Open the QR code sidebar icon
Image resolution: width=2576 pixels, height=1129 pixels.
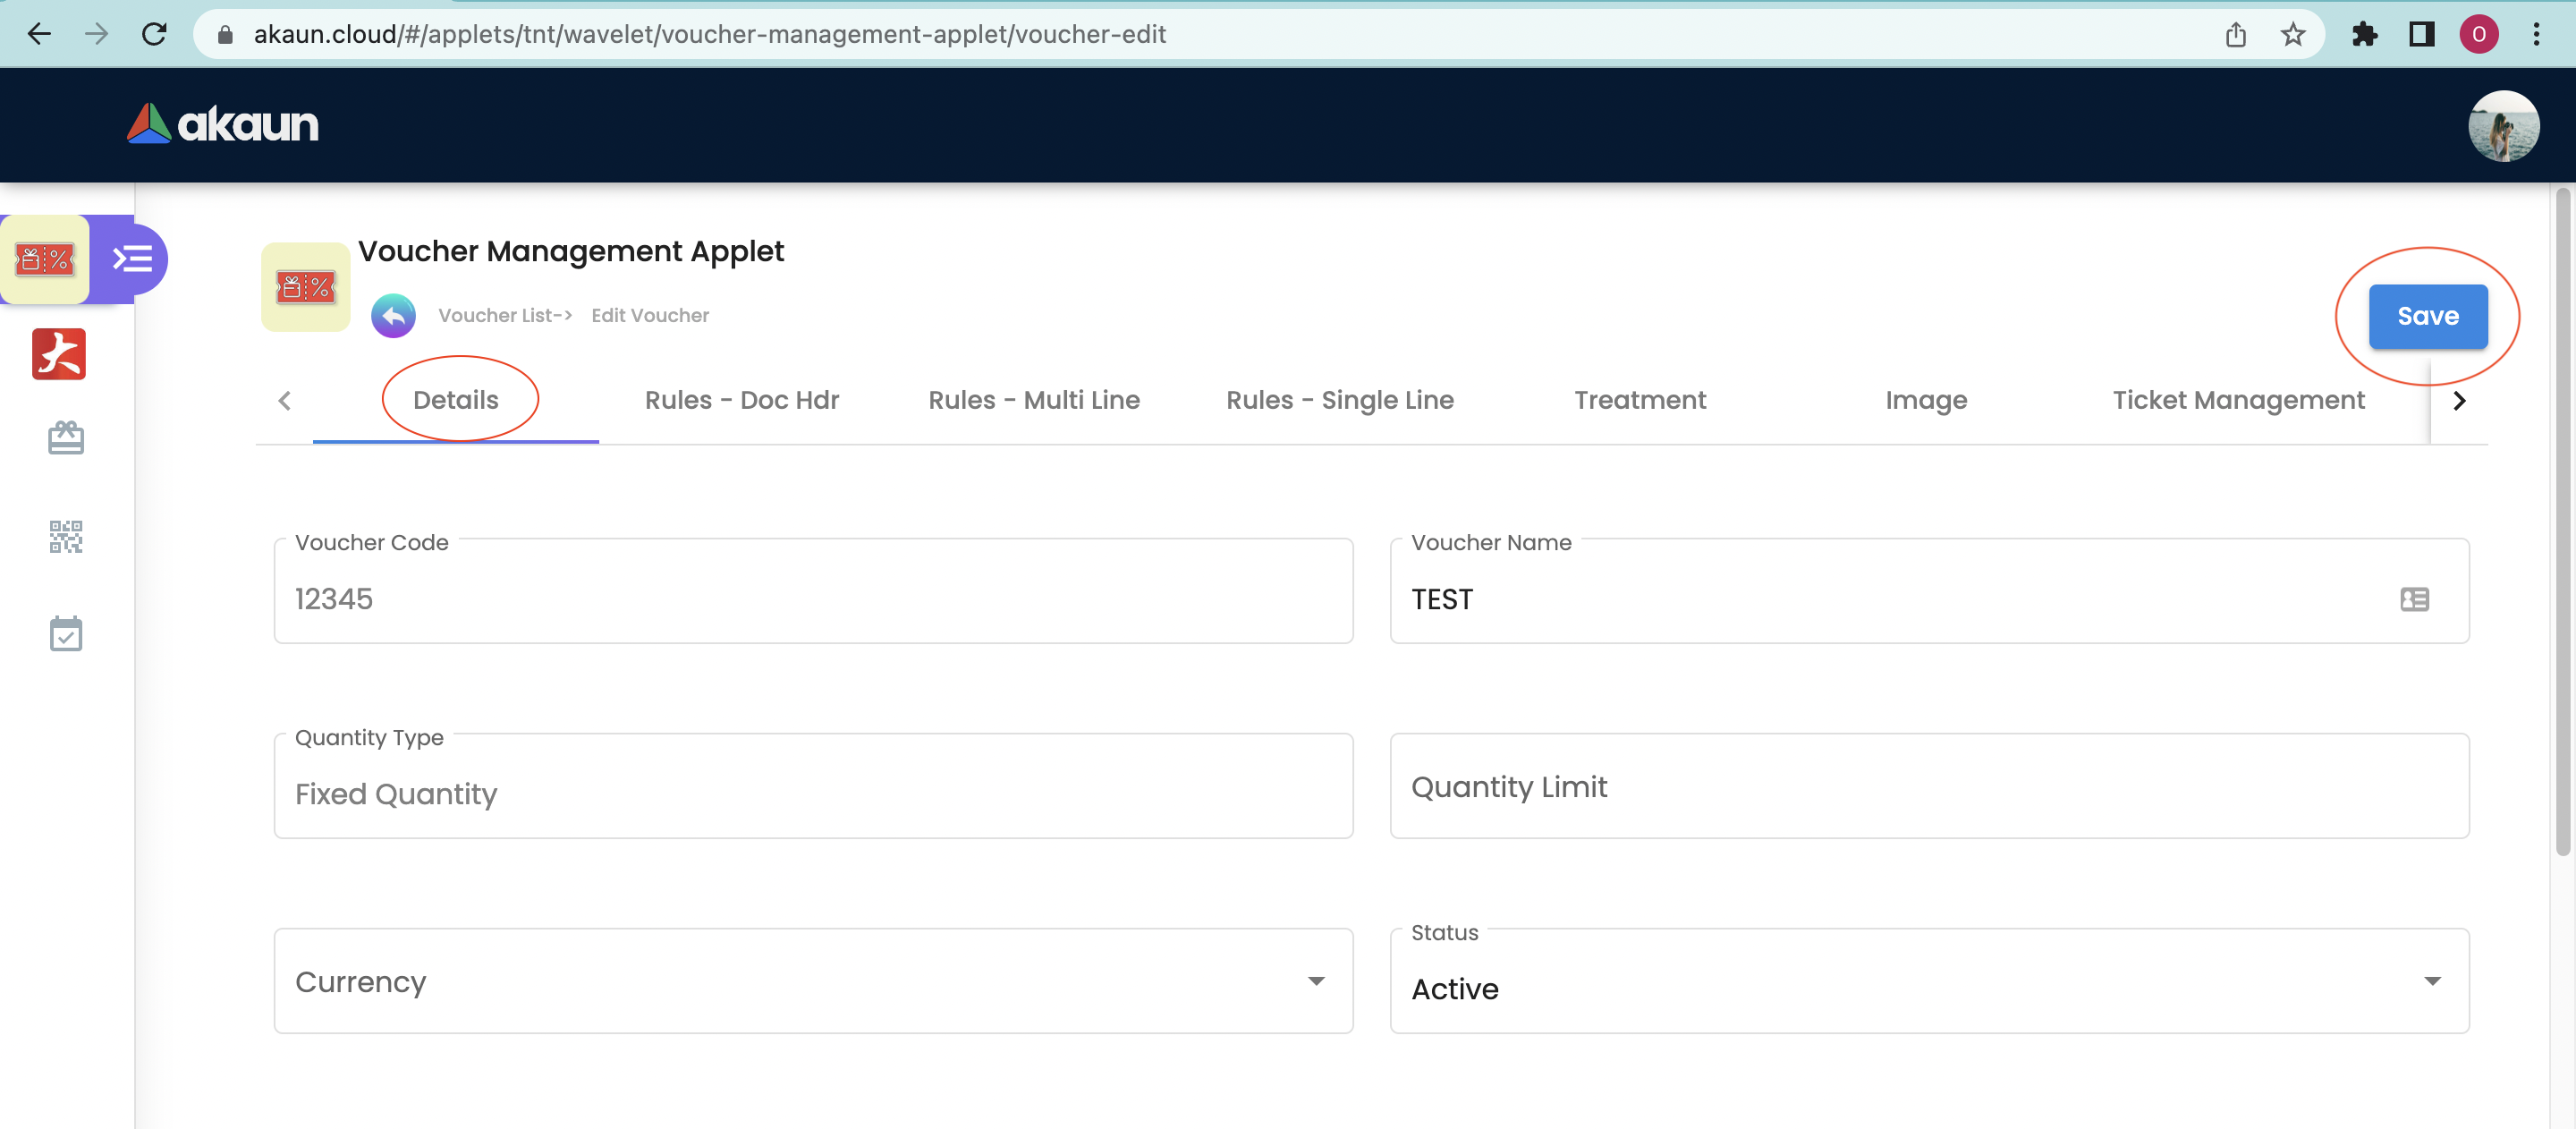66,536
